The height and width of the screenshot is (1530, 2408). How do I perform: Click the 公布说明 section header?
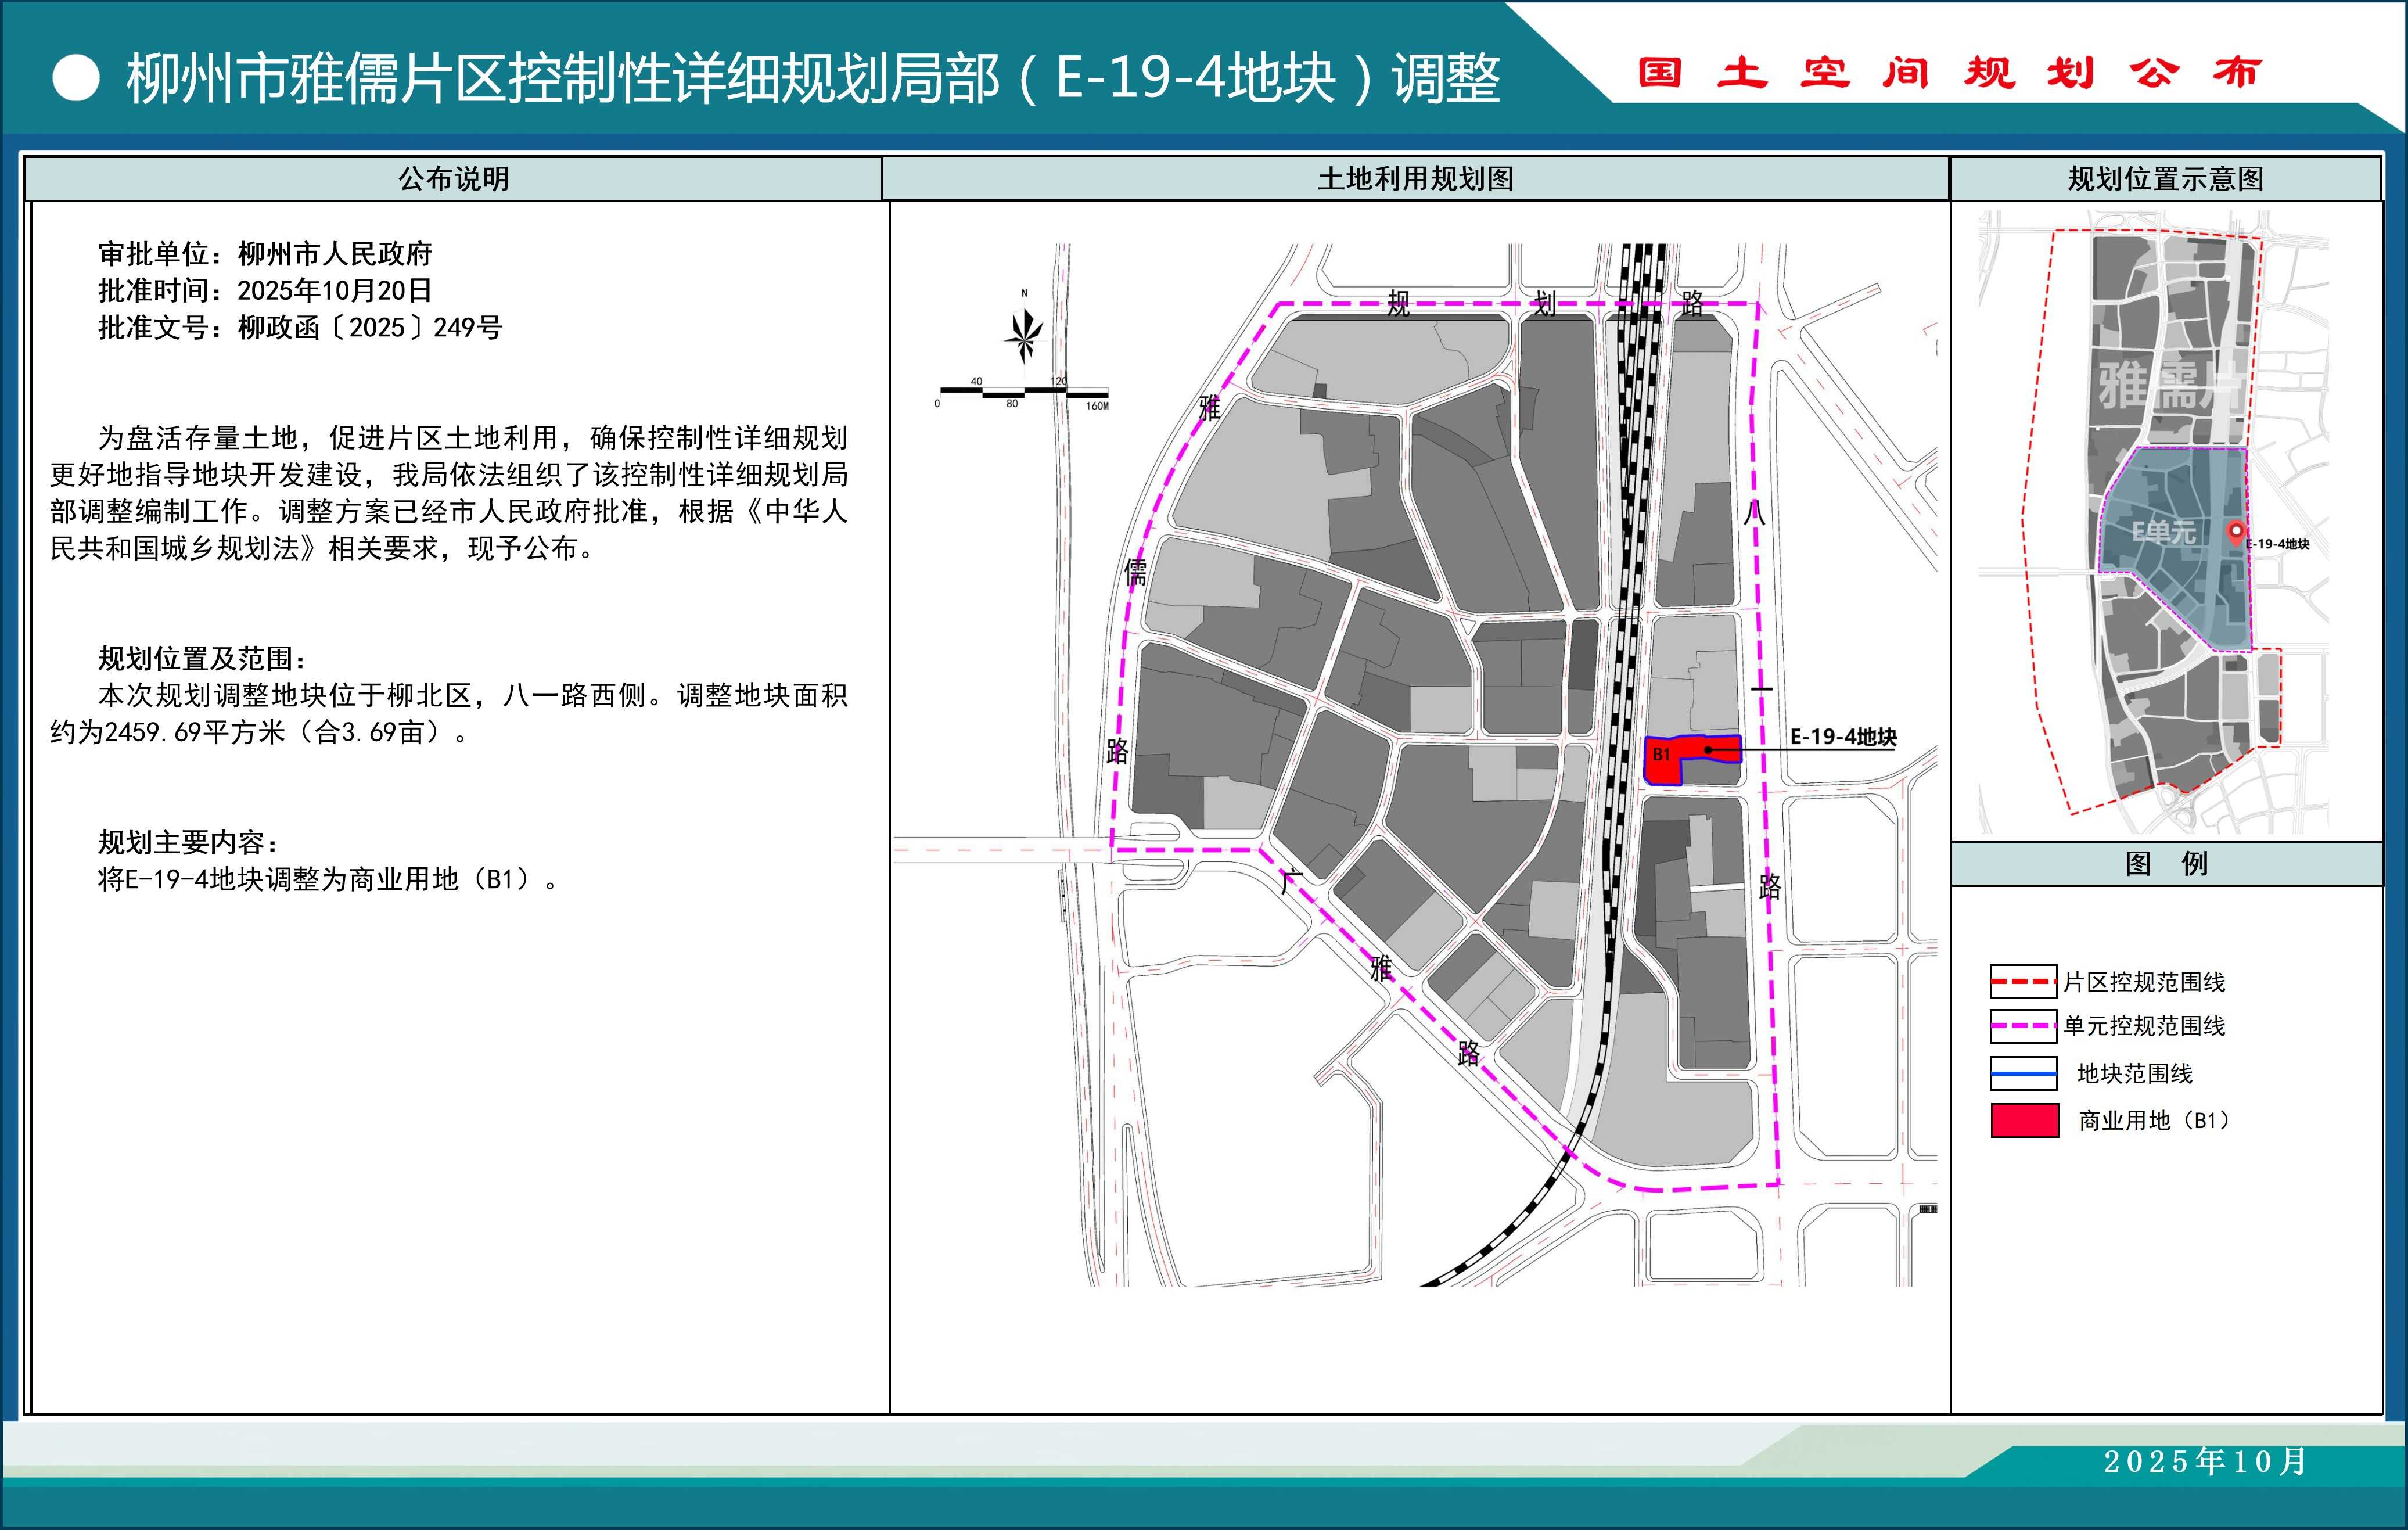(x=453, y=179)
